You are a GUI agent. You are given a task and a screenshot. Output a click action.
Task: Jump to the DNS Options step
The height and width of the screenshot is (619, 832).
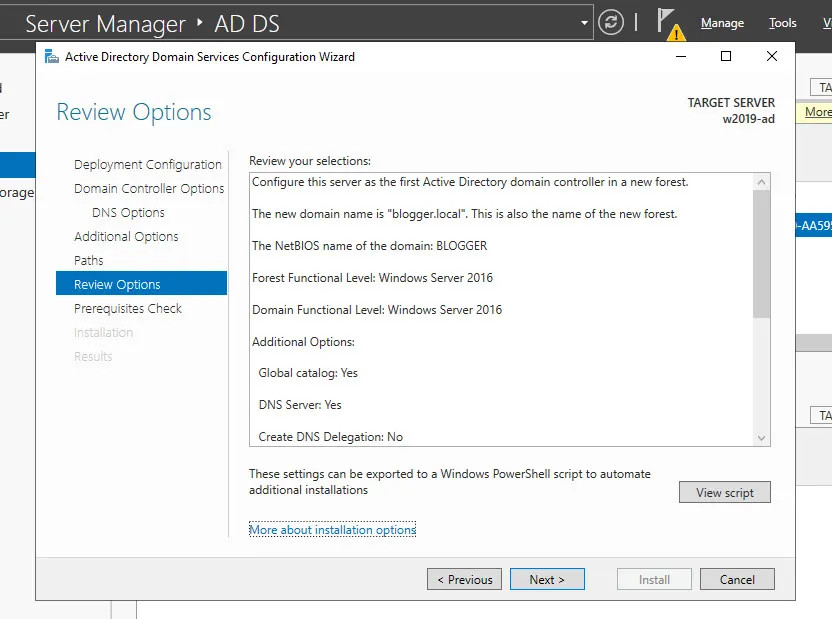click(128, 213)
